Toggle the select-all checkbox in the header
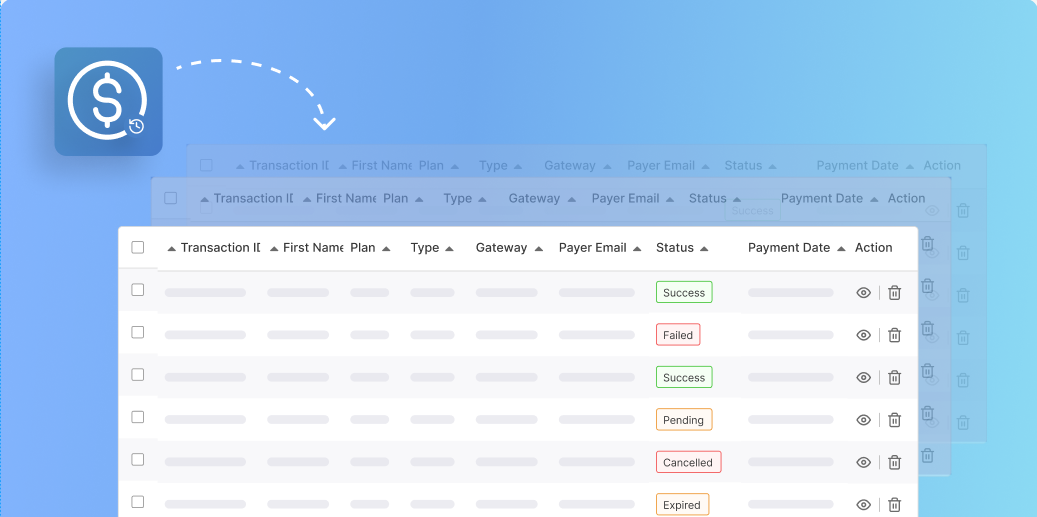Image resolution: width=1037 pixels, height=517 pixels. point(138,248)
